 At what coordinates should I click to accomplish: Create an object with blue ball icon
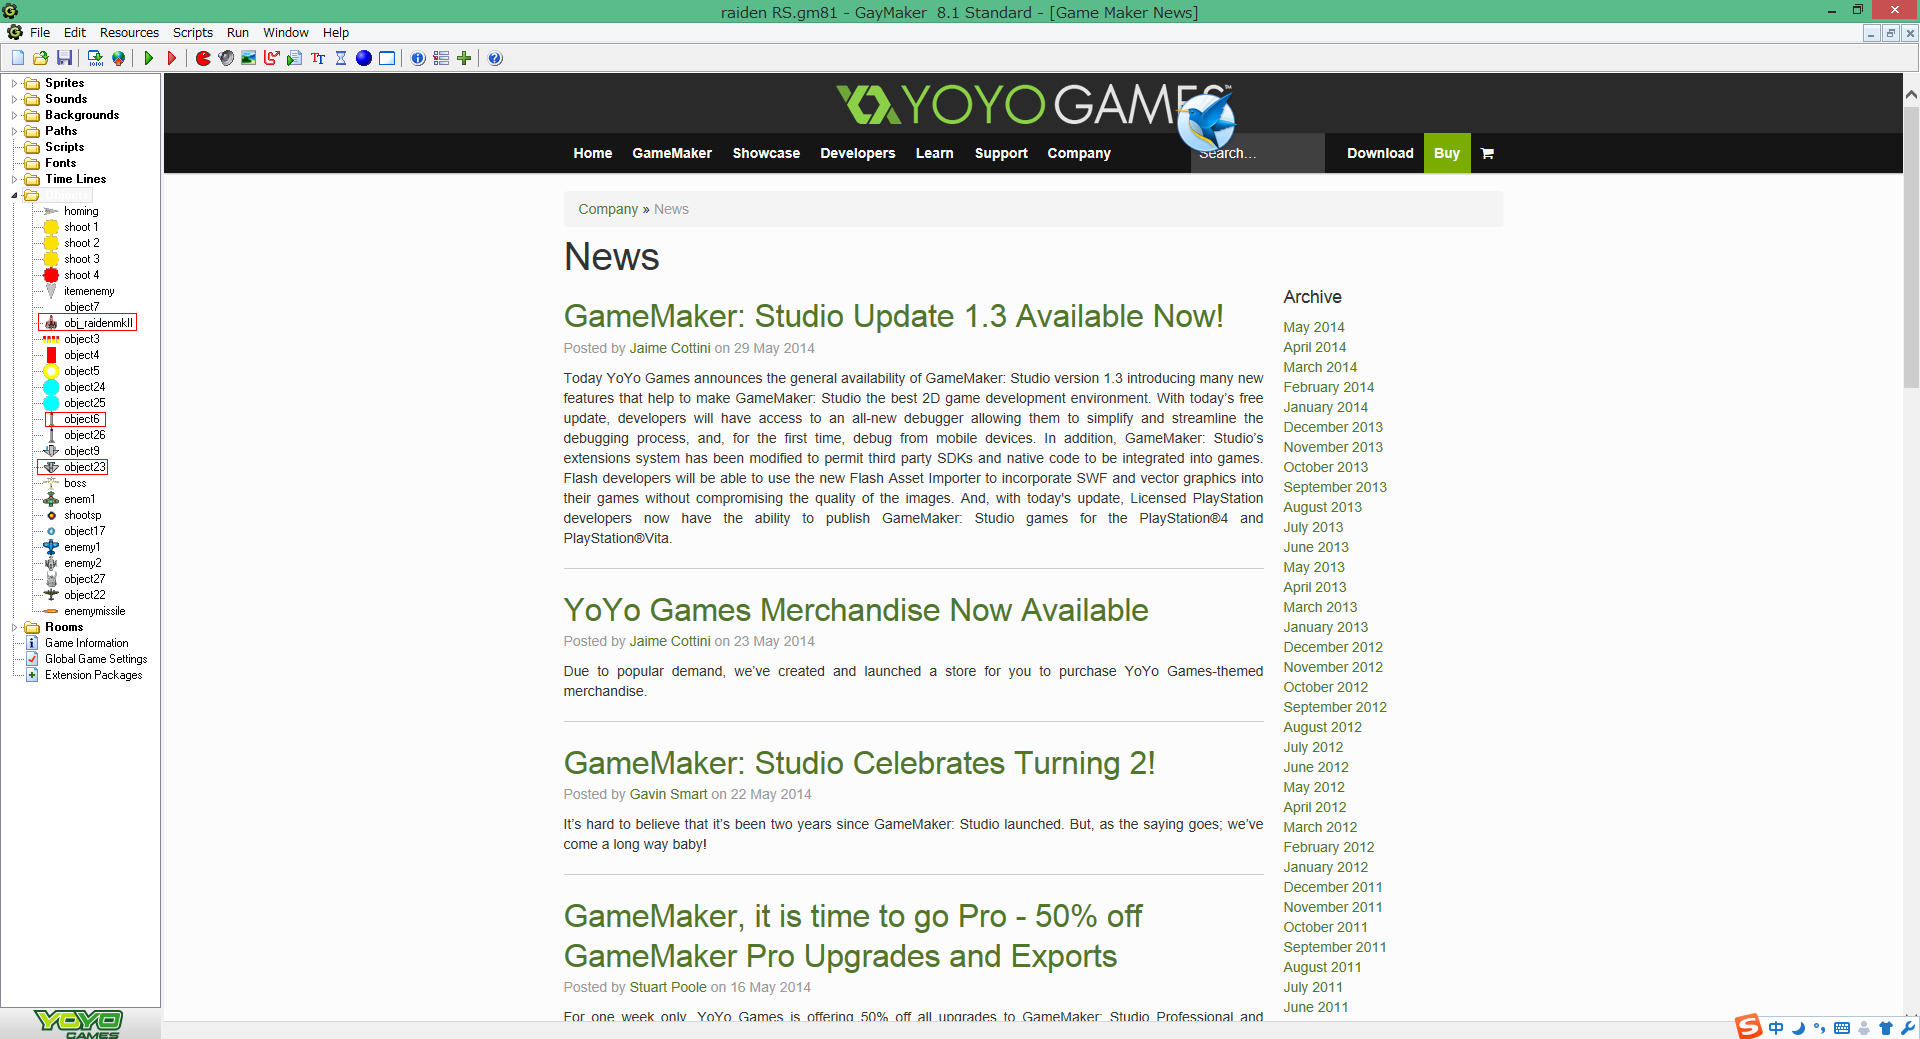[364, 58]
